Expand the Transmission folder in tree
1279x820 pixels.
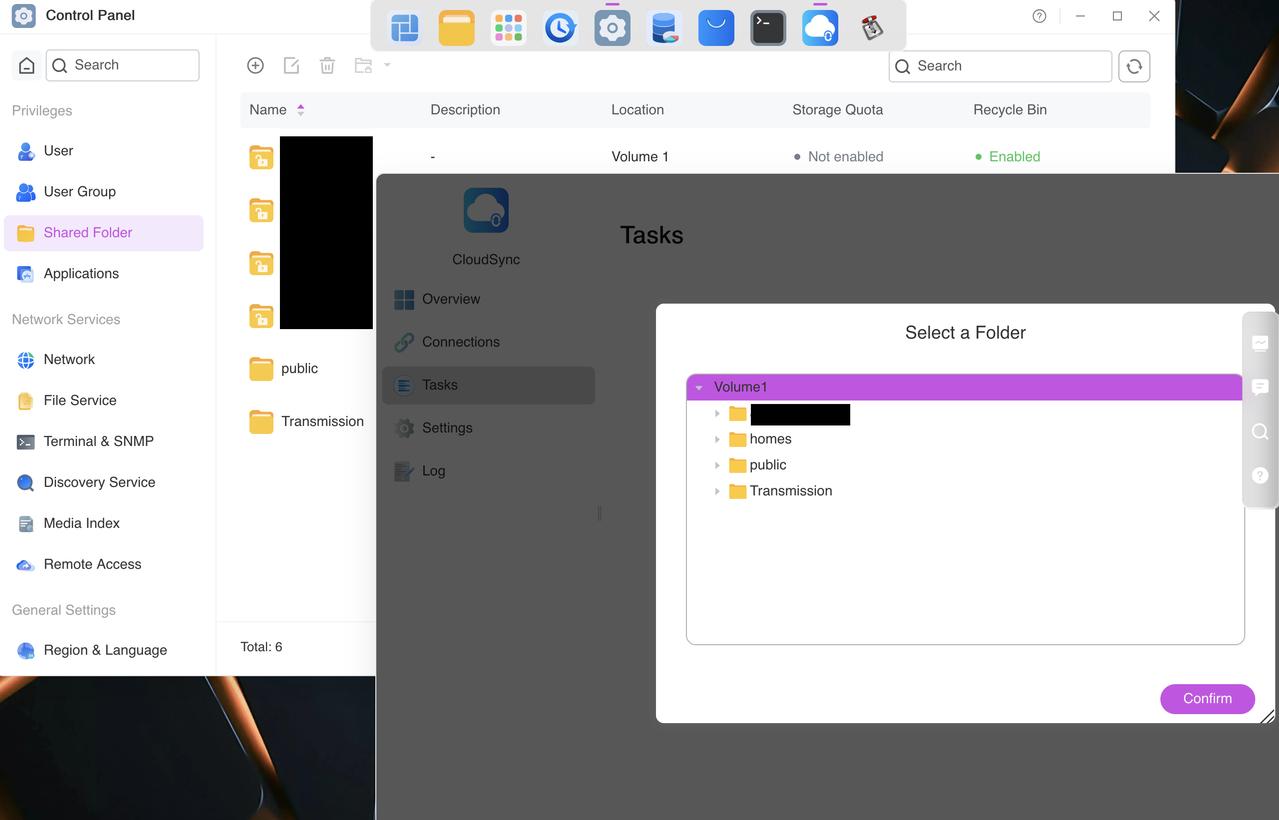(x=717, y=491)
